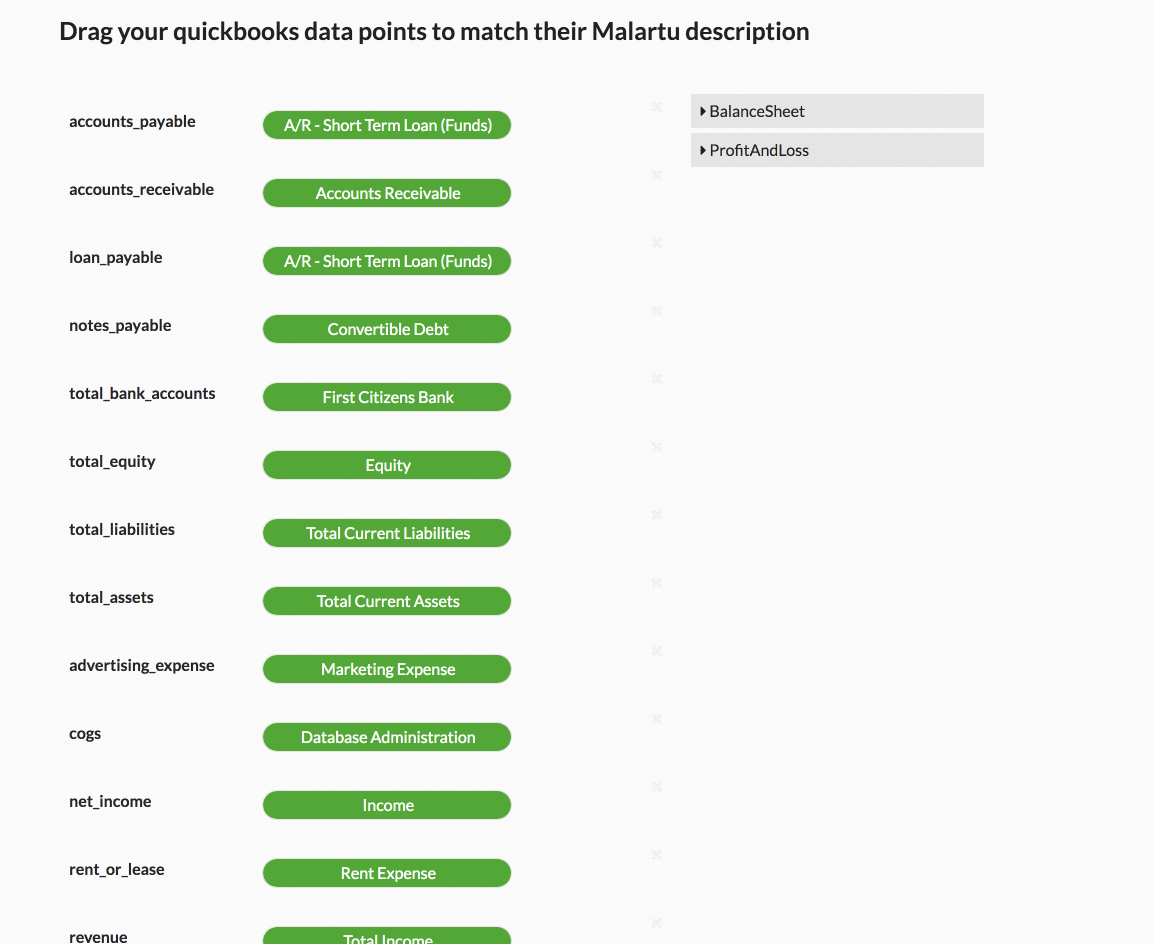Click the revenue label

coord(98,937)
